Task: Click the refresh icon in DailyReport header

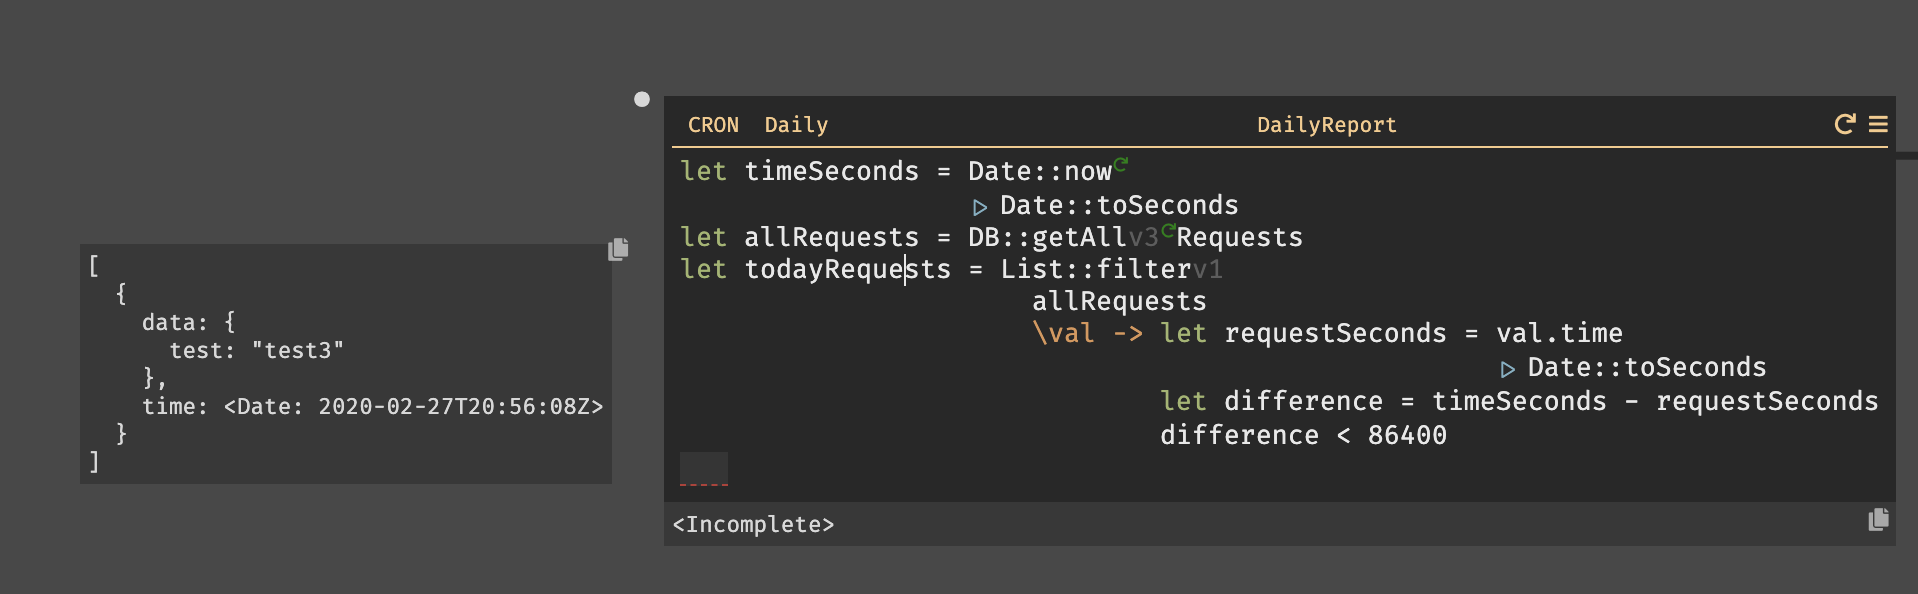Action: coord(1845,124)
